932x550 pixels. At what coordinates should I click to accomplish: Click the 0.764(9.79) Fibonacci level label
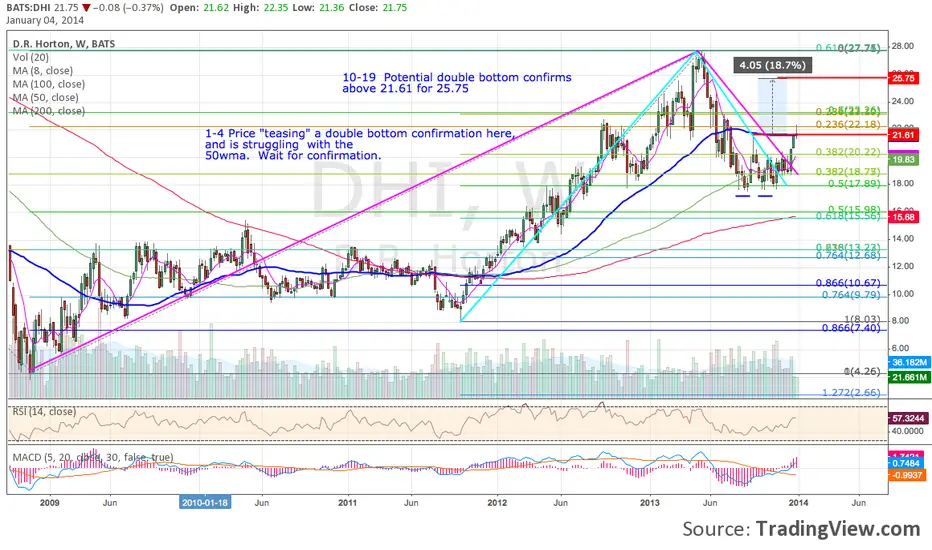point(851,295)
